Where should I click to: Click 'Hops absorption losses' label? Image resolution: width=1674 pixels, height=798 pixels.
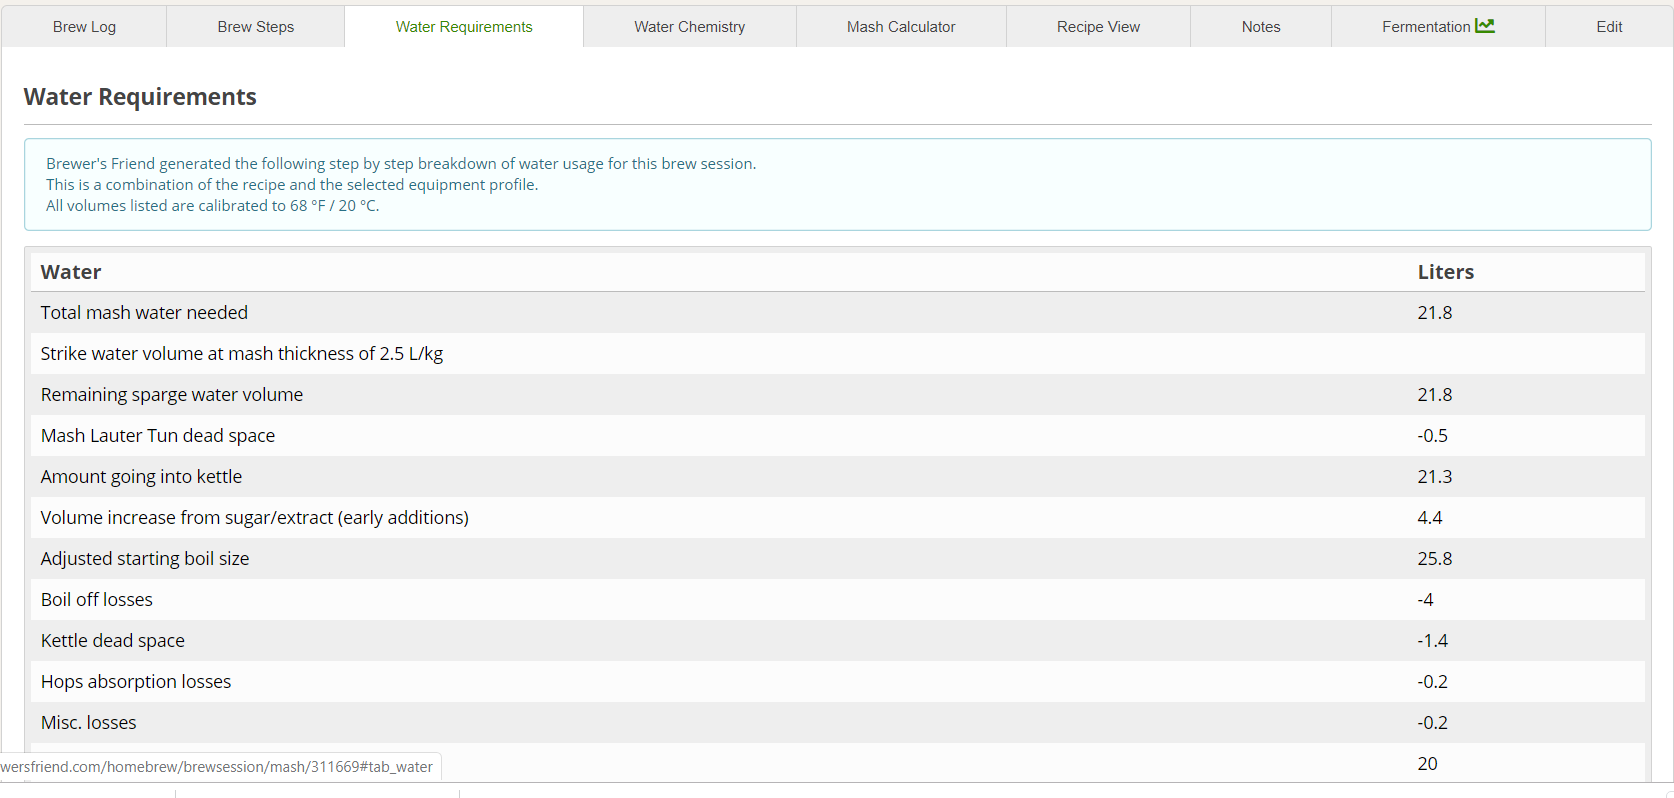point(136,682)
